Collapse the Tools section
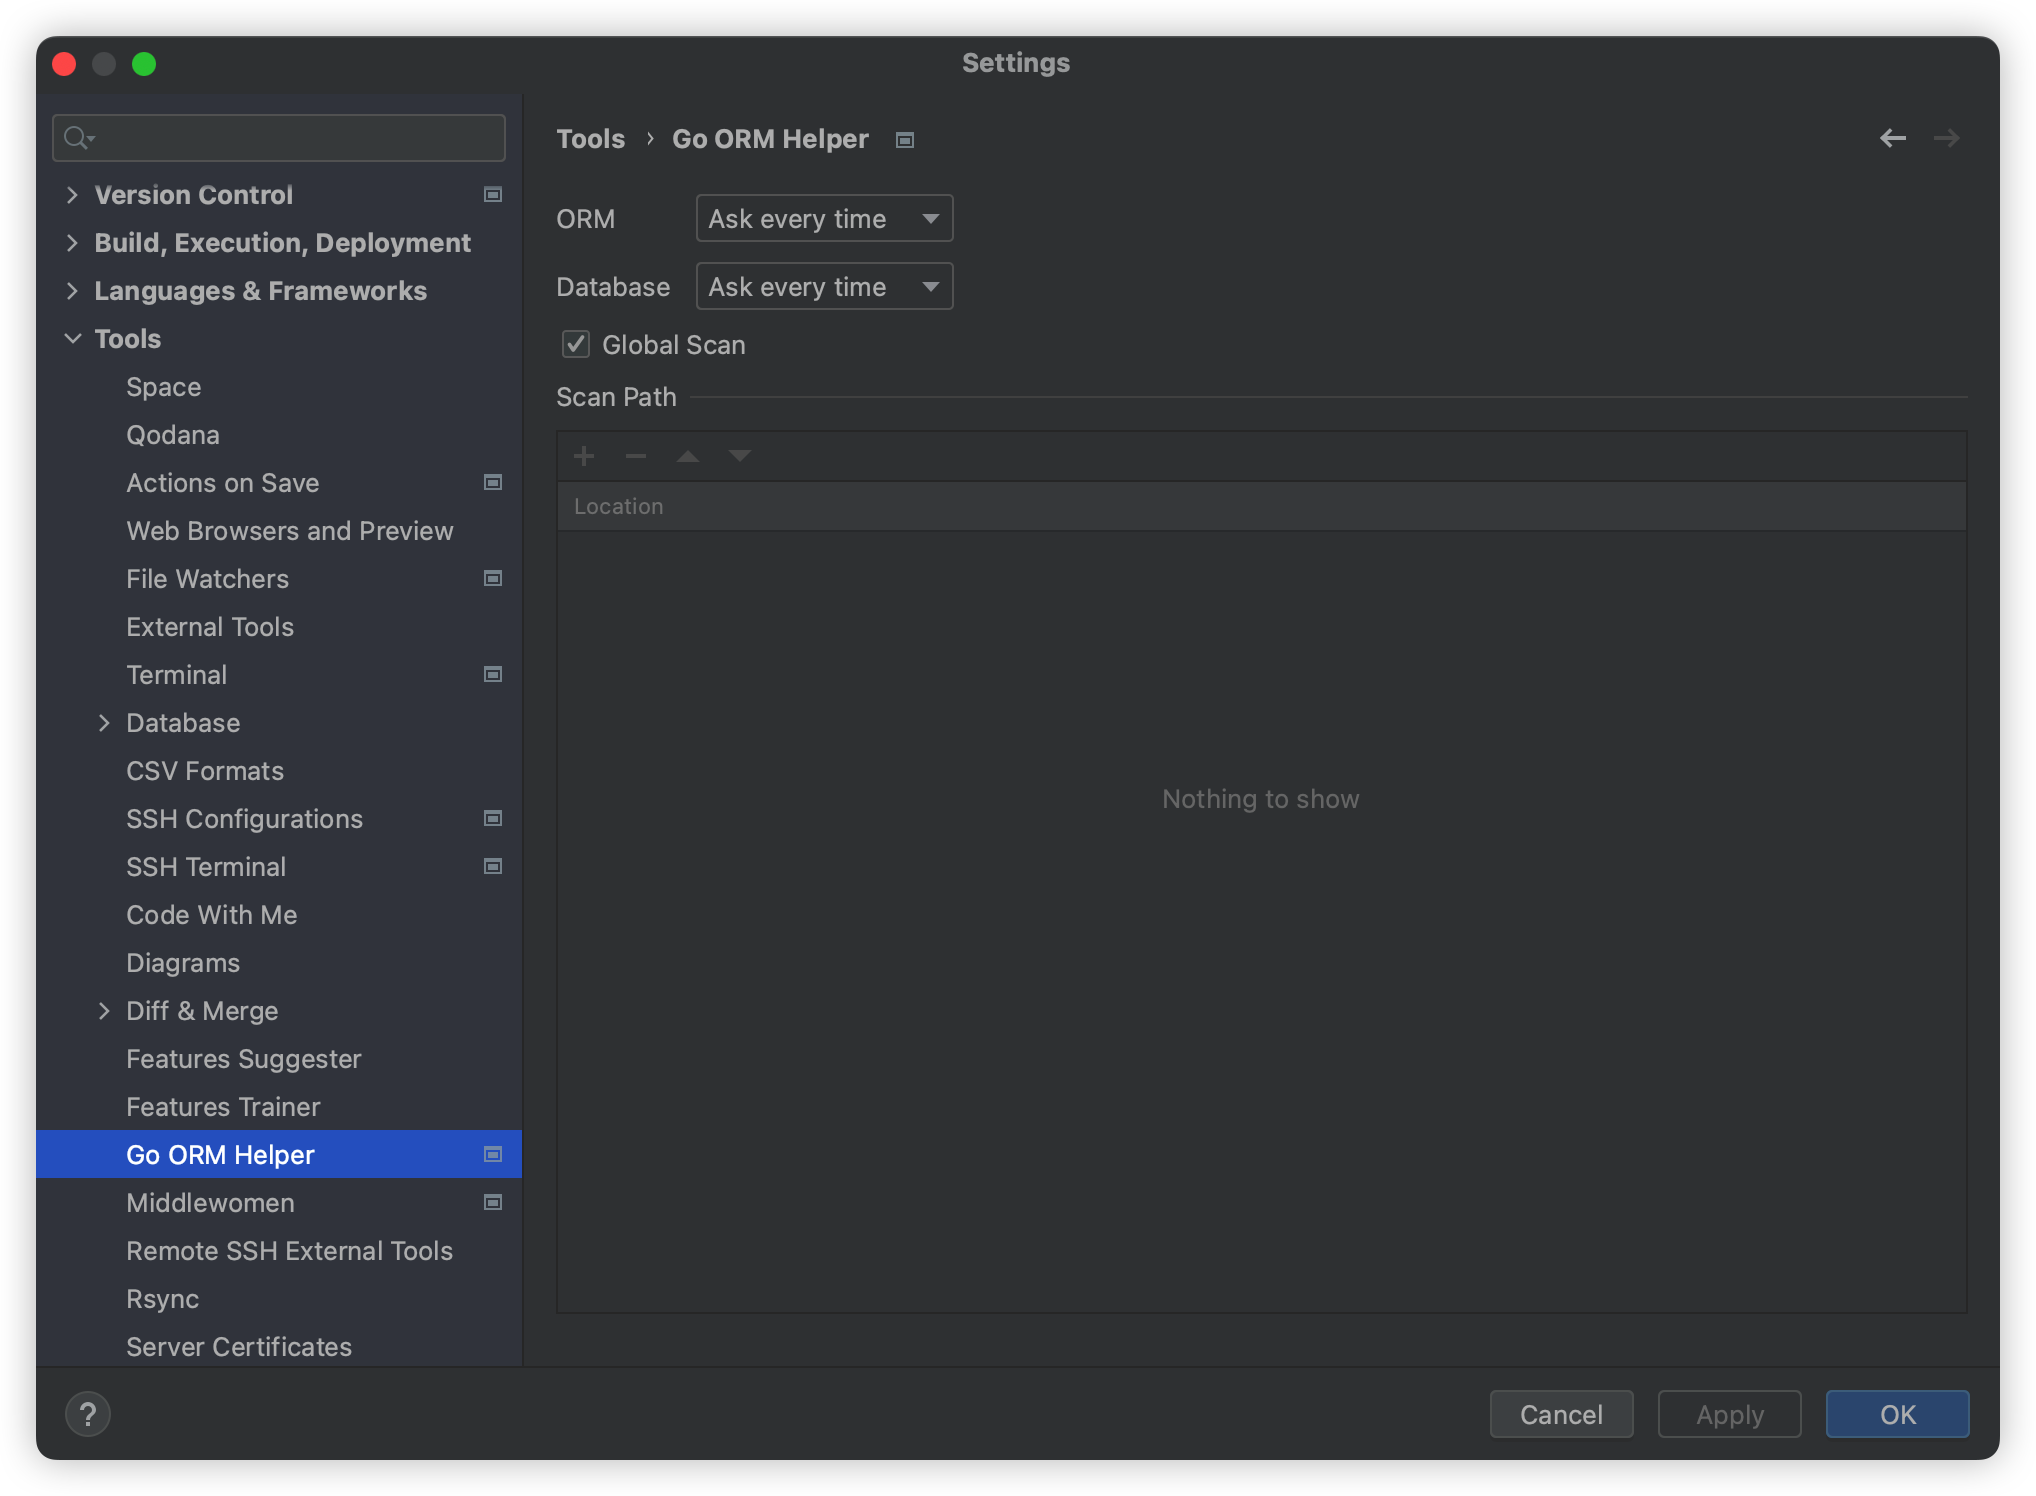Viewport: 2036px width, 1496px height. pyautogui.click(x=72, y=338)
